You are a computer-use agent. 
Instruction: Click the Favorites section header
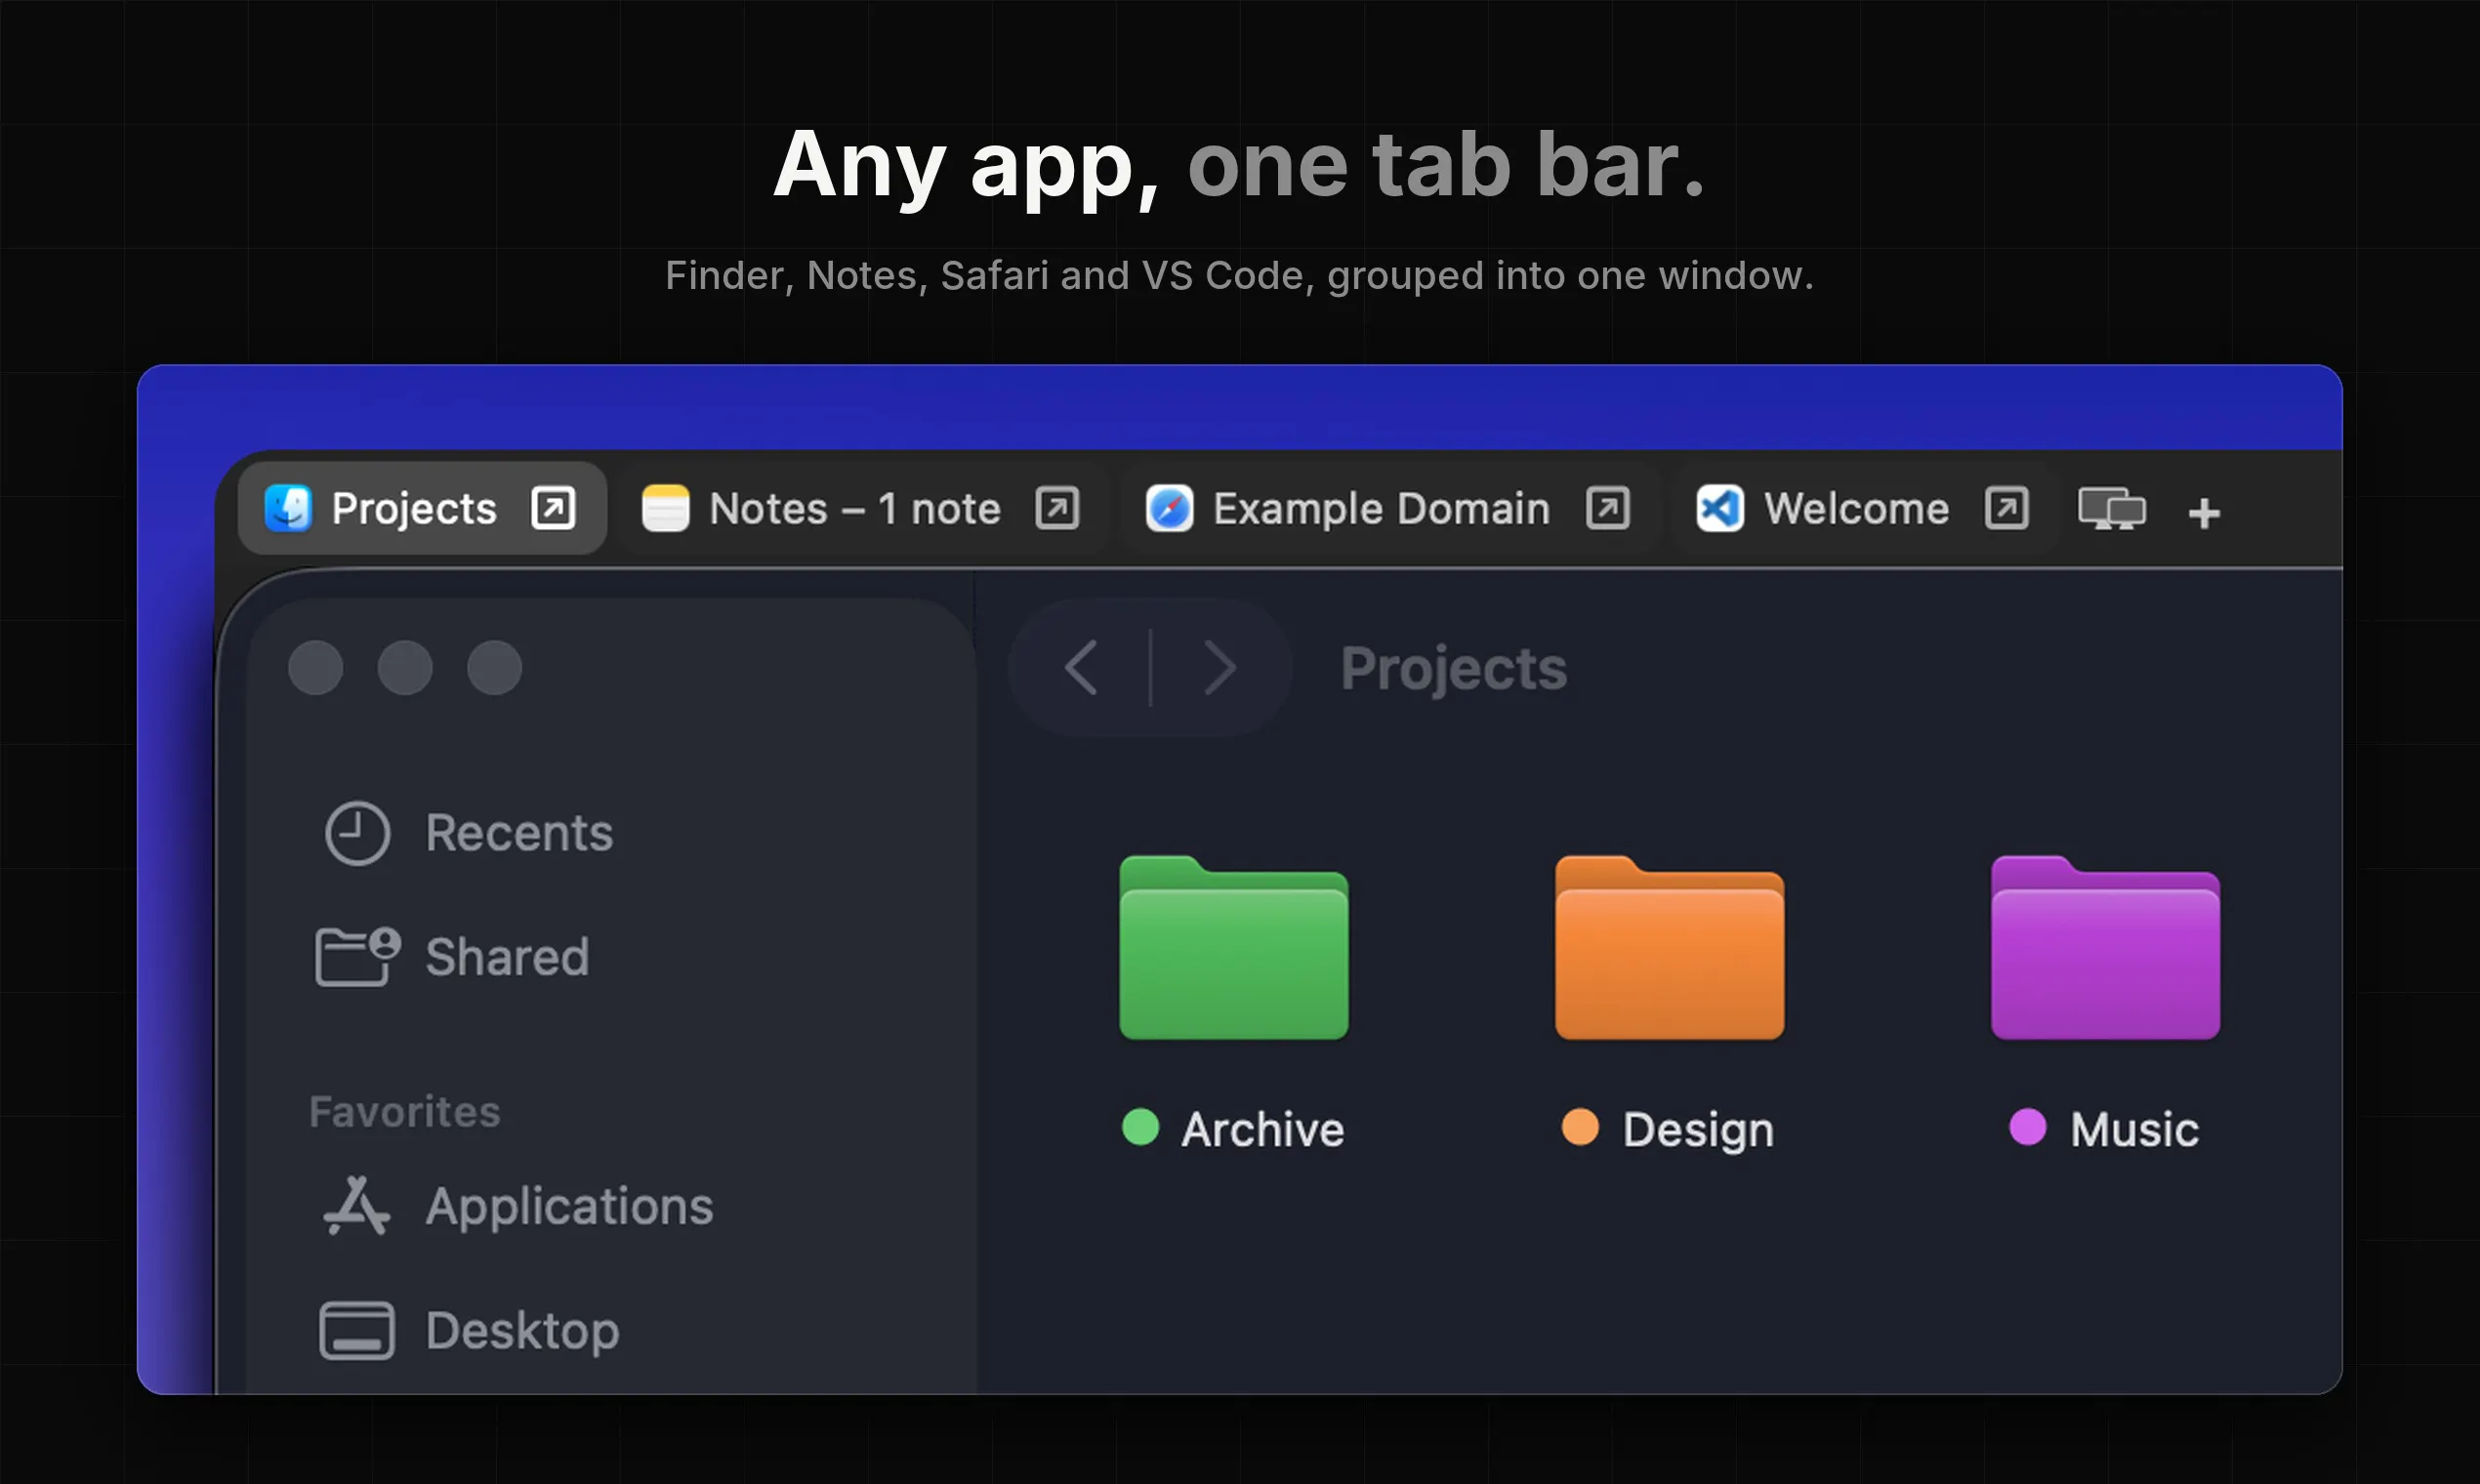point(405,1112)
